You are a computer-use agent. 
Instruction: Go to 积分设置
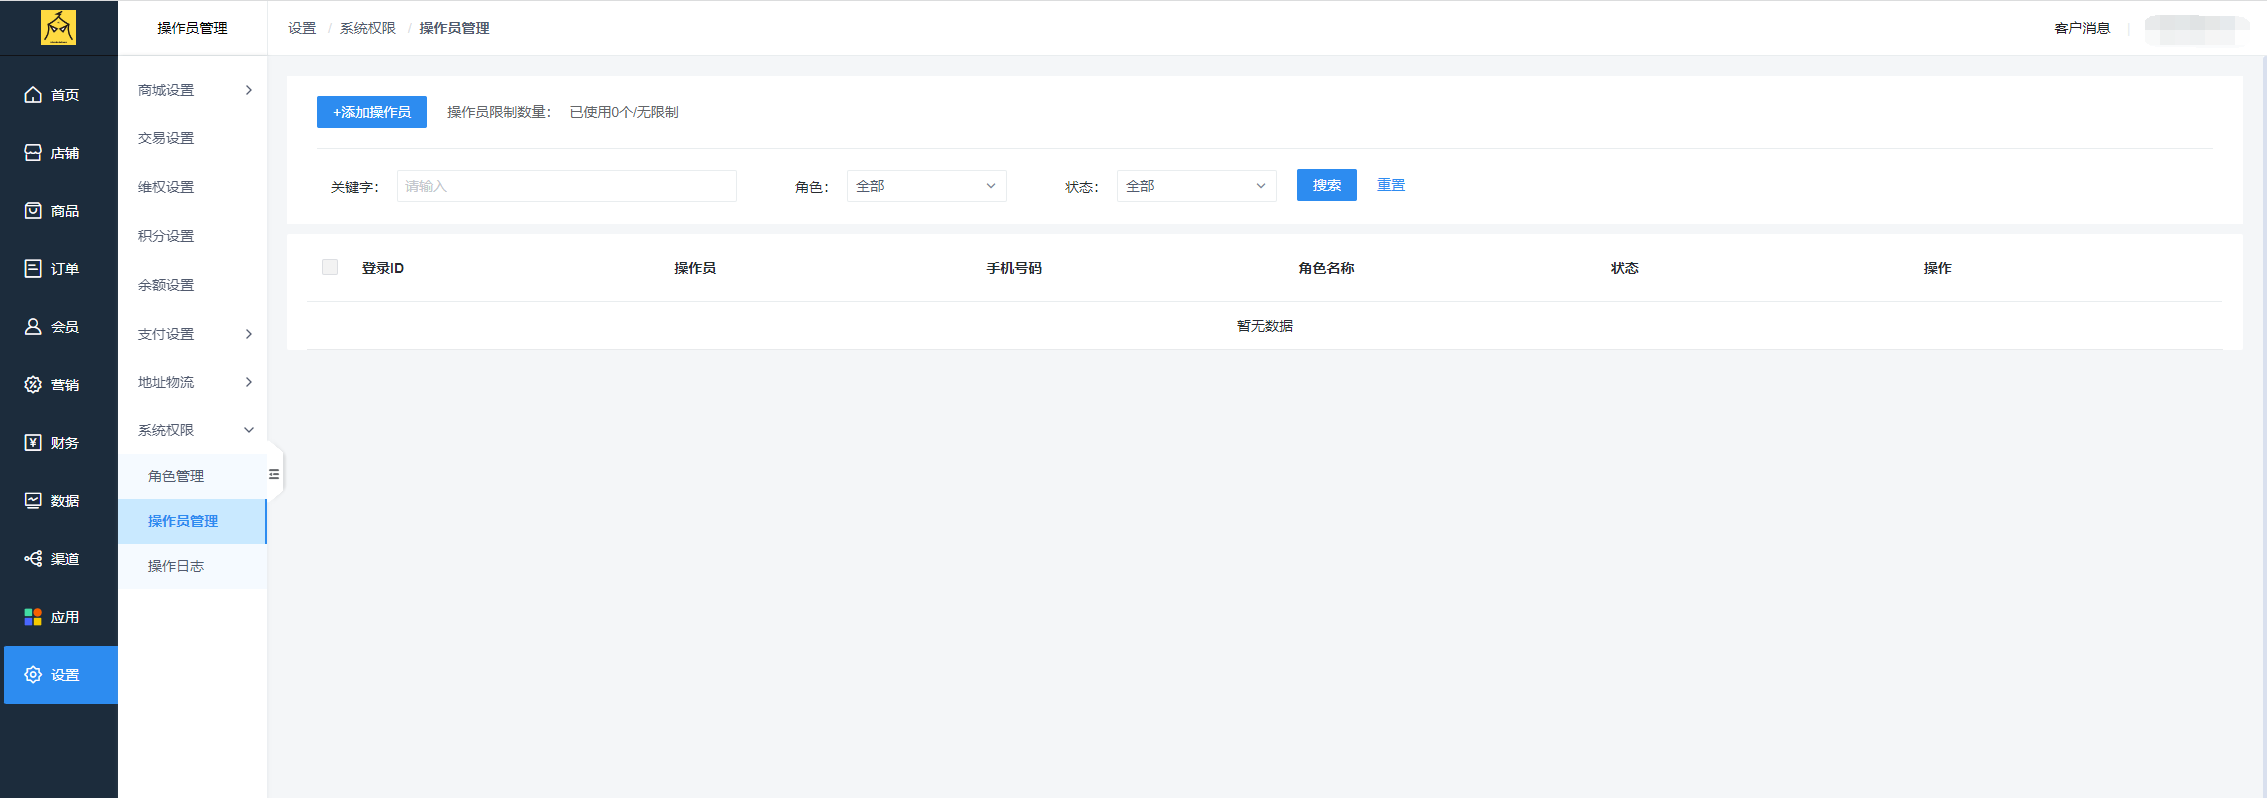click(x=166, y=236)
